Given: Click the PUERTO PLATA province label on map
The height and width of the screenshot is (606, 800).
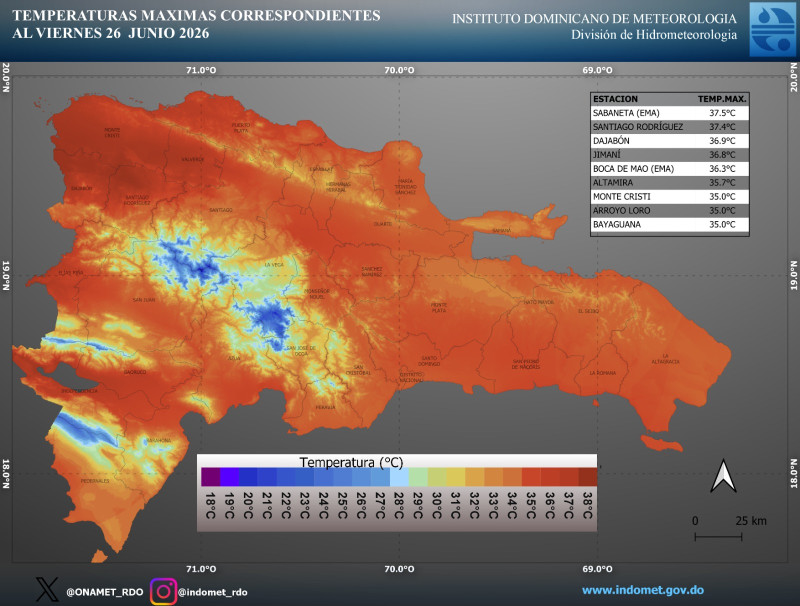Looking at the screenshot, I should [x=241, y=128].
